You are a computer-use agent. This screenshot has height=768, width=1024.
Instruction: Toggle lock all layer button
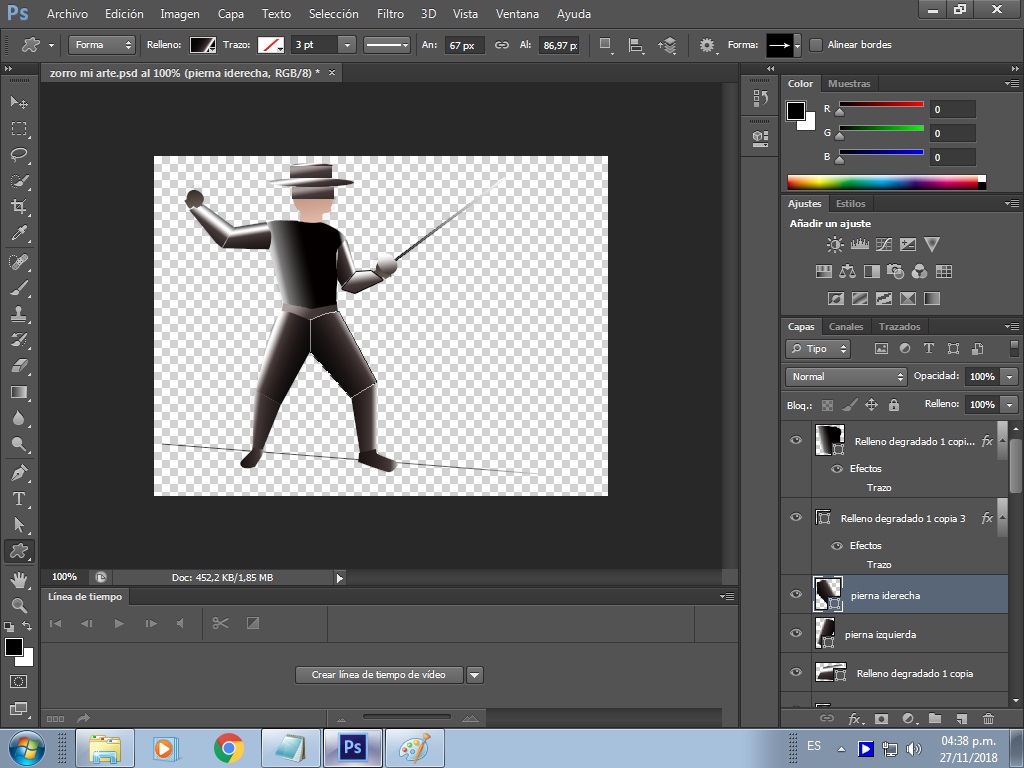click(x=894, y=405)
